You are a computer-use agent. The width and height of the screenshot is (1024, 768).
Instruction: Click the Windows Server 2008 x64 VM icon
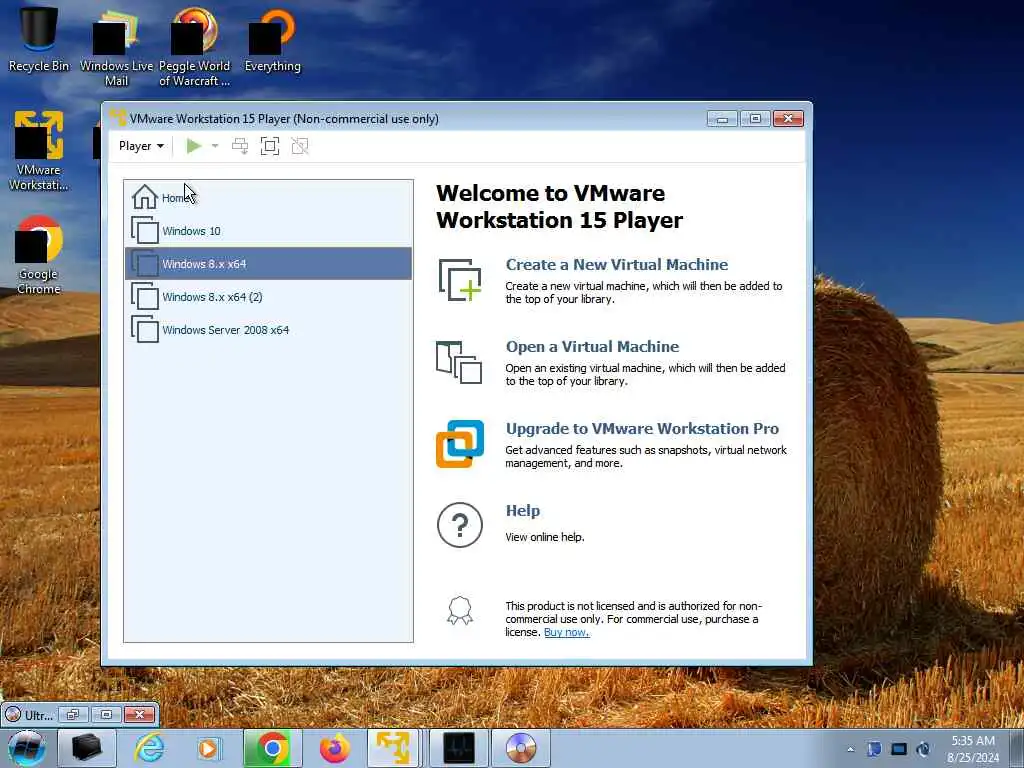tap(145, 329)
